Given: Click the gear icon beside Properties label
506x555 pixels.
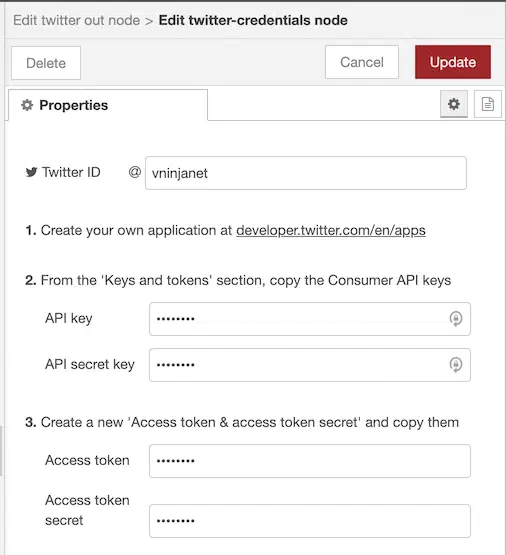Looking at the screenshot, I should pos(27,105).
